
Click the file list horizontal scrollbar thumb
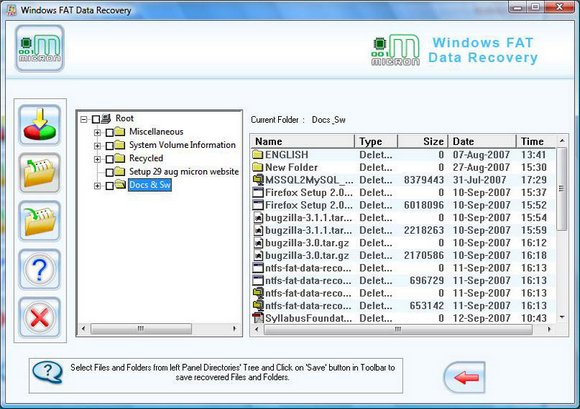coord(398,329)
